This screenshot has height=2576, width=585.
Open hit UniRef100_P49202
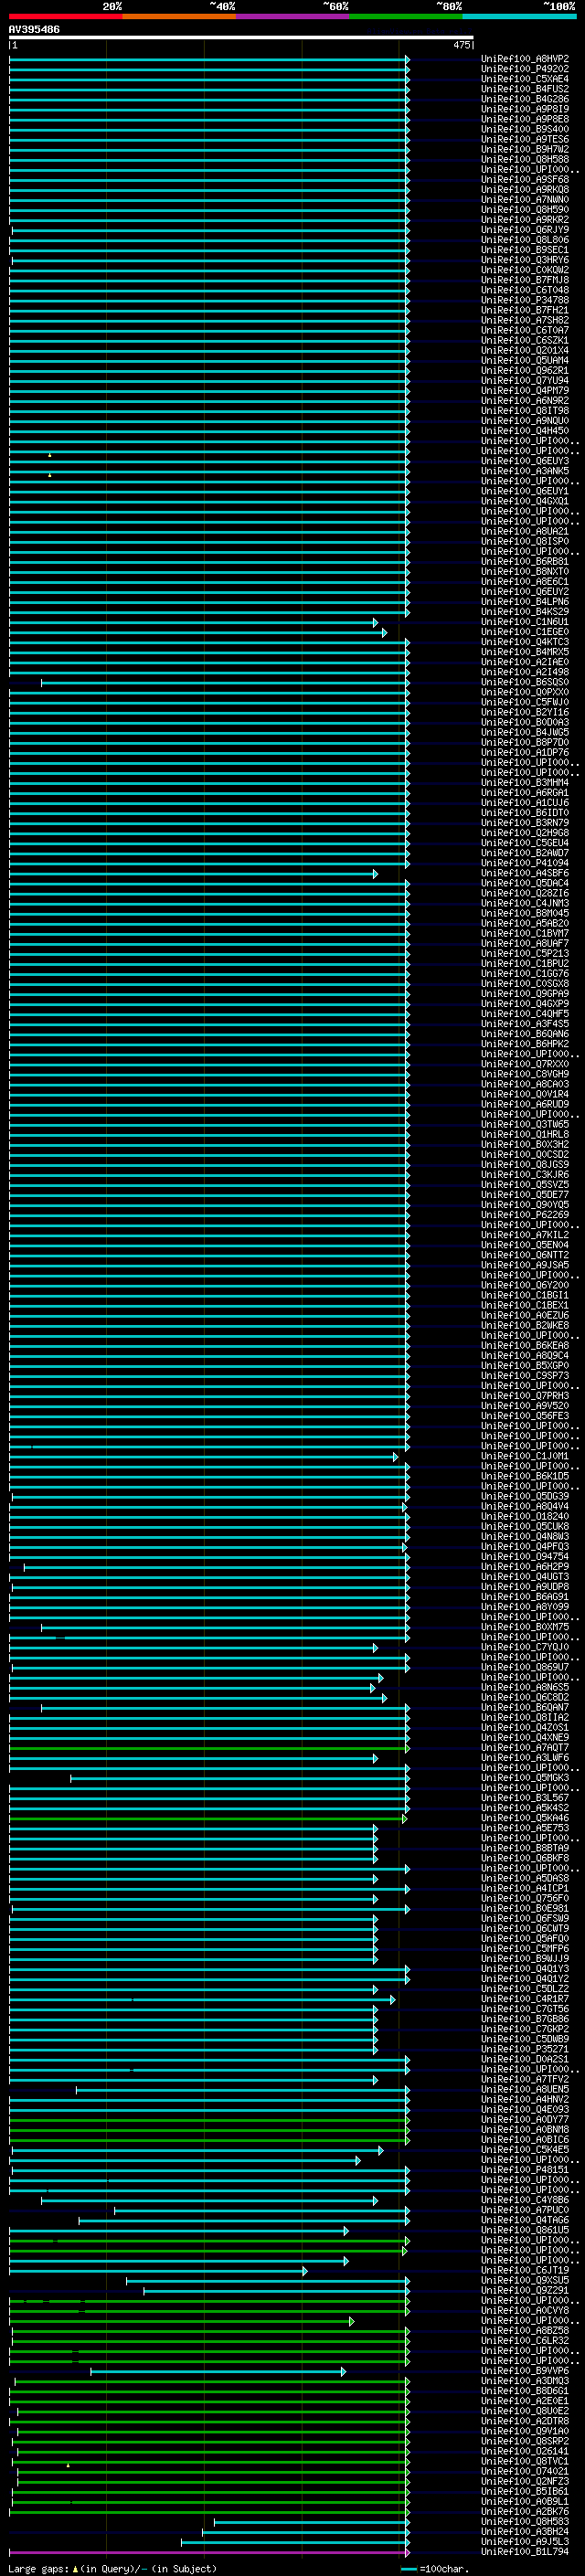525,69
